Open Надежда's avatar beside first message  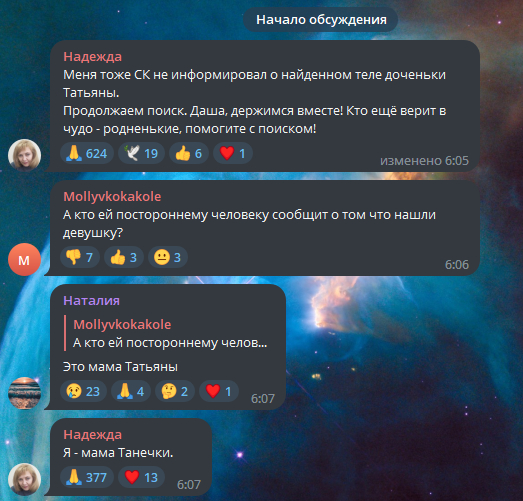(x=24, y=155)
